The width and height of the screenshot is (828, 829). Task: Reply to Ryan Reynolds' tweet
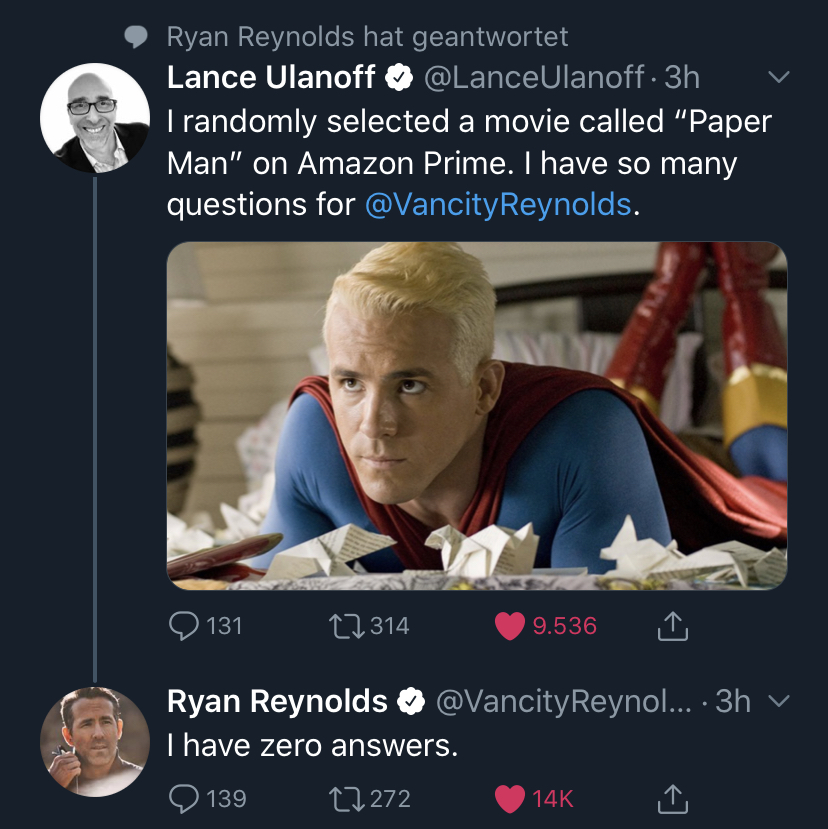click(183, 798)
